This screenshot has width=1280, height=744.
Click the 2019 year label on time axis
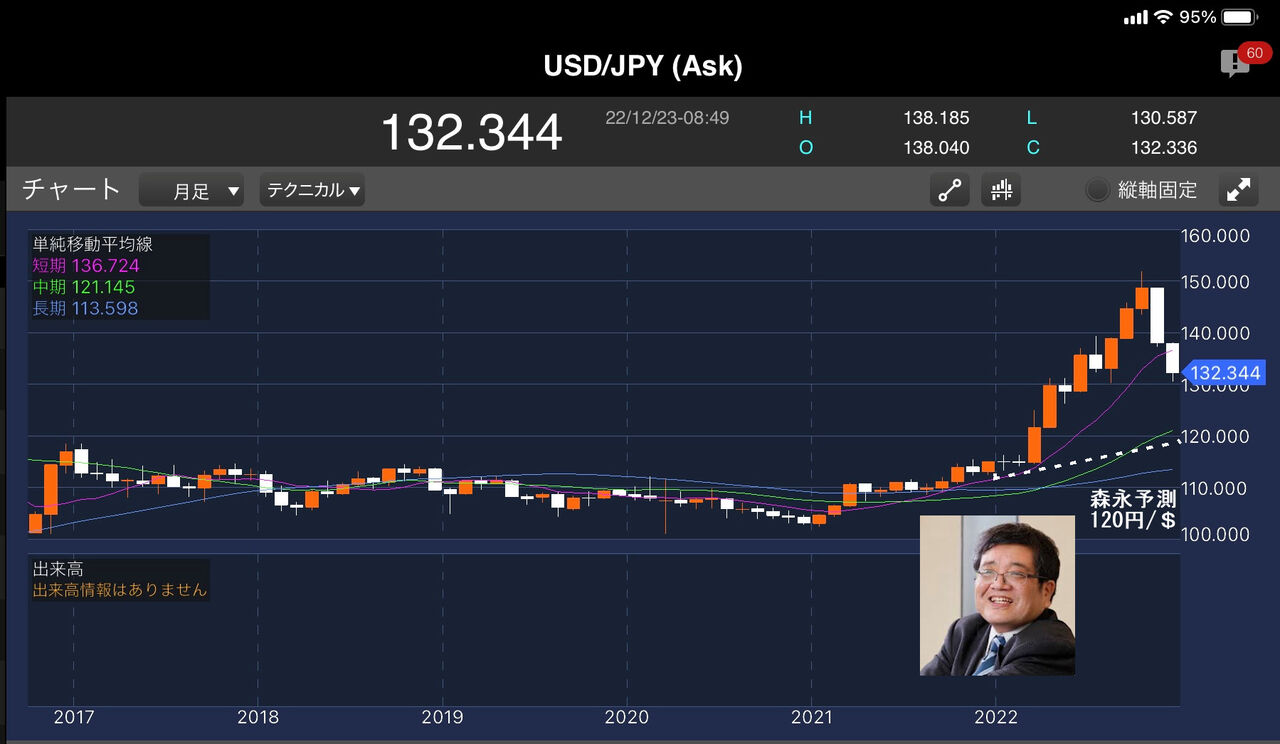pos(442,717)
